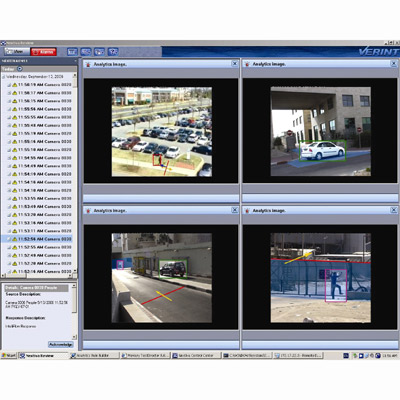The height and width of the screenshot is (400, 400).
Task: Click the green system tray icon
Action: pyautogui.click(x=355, y=356)
